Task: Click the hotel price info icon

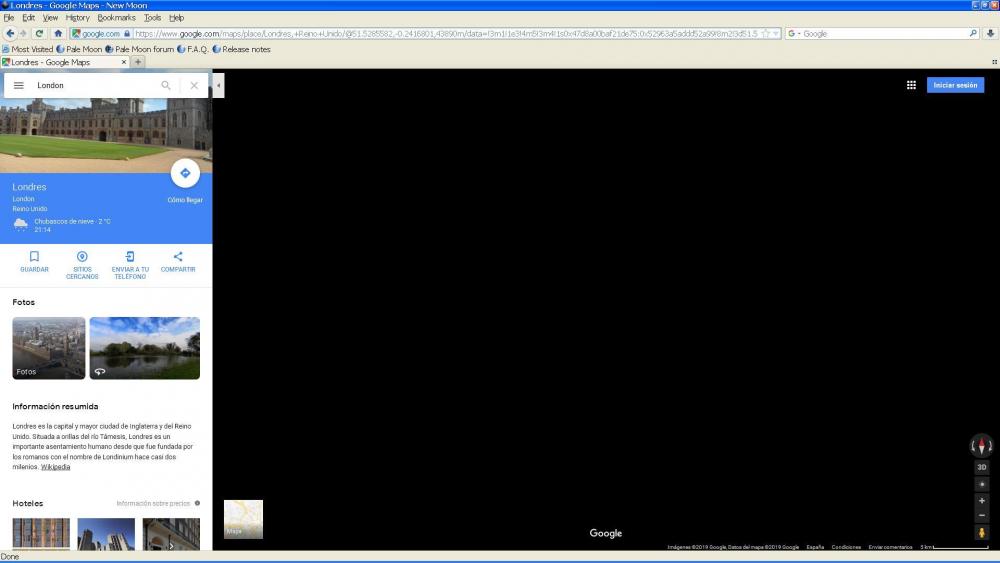Action: coord(197,503)
